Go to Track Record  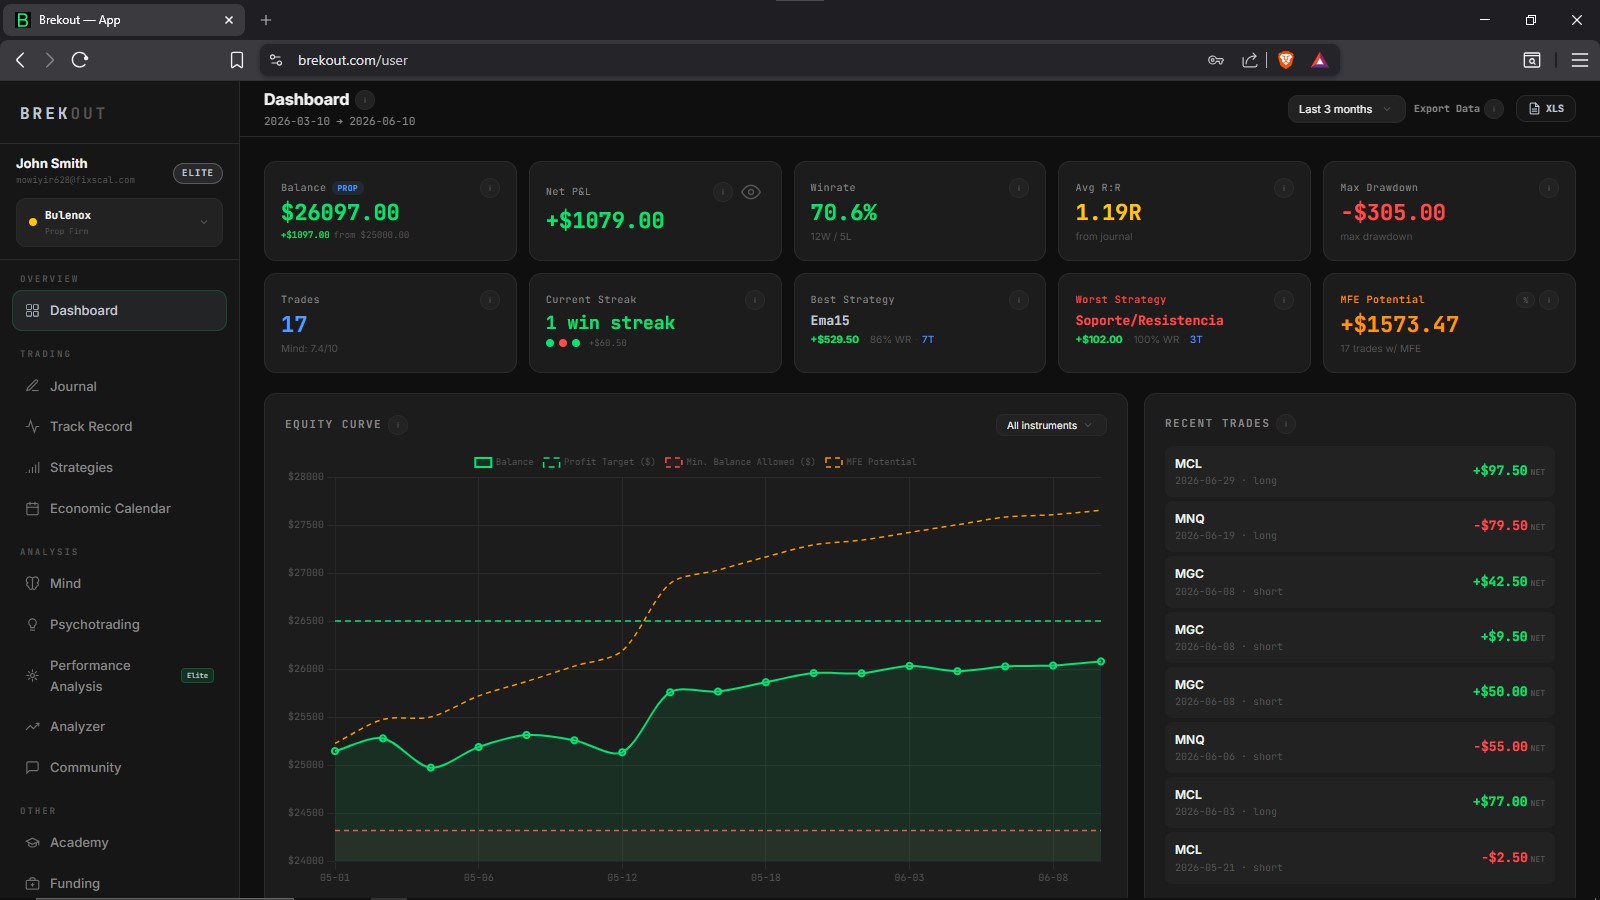click(x=119, y=426)
